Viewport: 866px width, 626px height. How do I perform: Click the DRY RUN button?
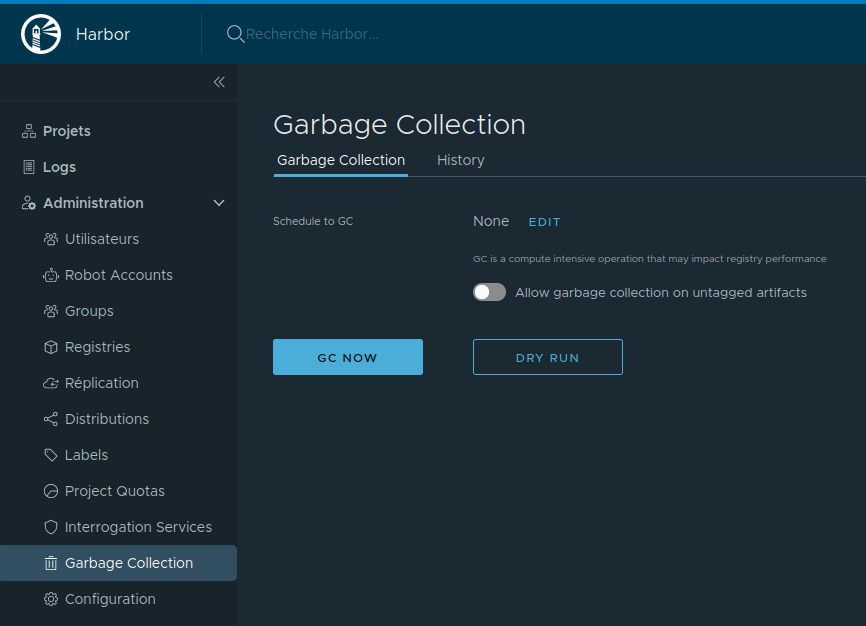pyautogui.click(x=548, y=357)
